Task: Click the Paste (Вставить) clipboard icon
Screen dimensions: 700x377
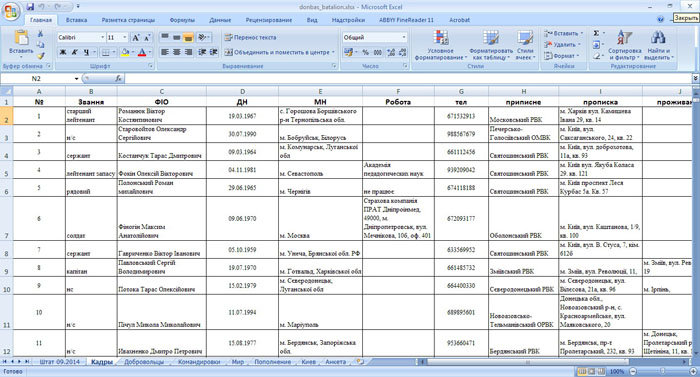Action: point(21,38)
